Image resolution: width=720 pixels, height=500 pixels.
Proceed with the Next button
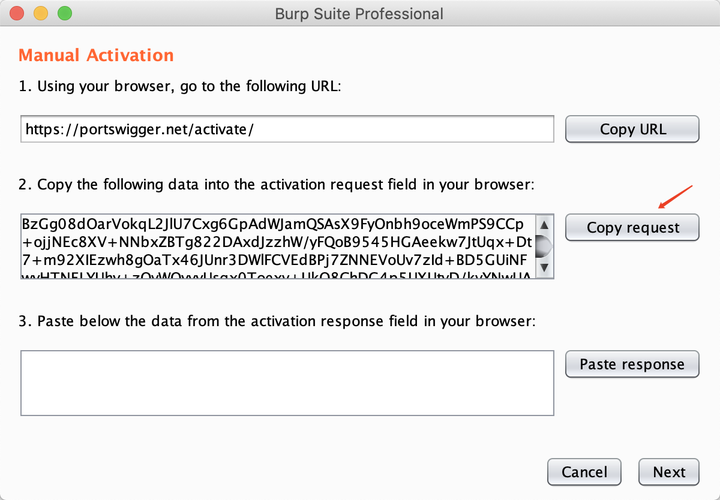669,472
